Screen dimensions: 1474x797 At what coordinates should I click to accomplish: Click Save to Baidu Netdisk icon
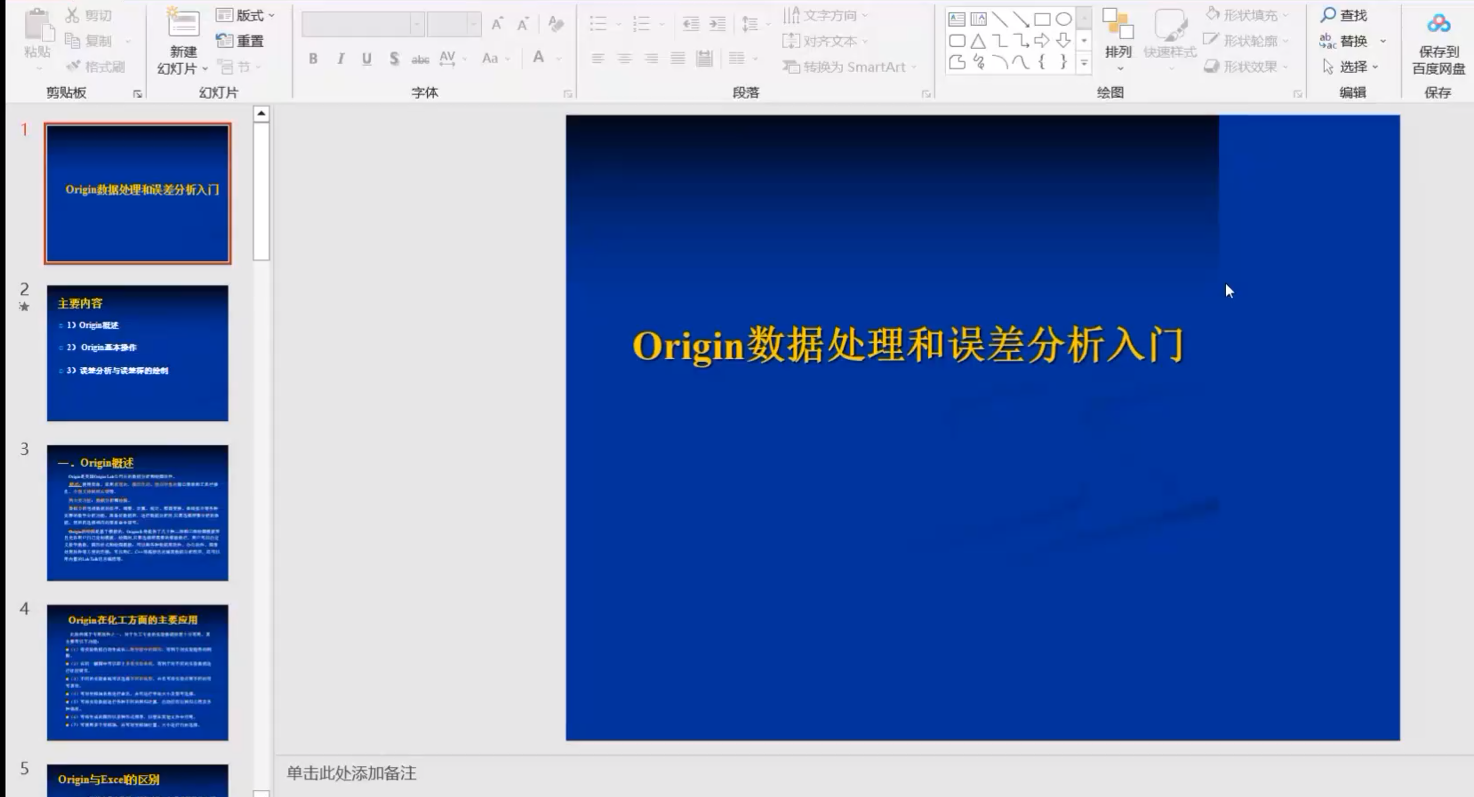[1438, 25]
